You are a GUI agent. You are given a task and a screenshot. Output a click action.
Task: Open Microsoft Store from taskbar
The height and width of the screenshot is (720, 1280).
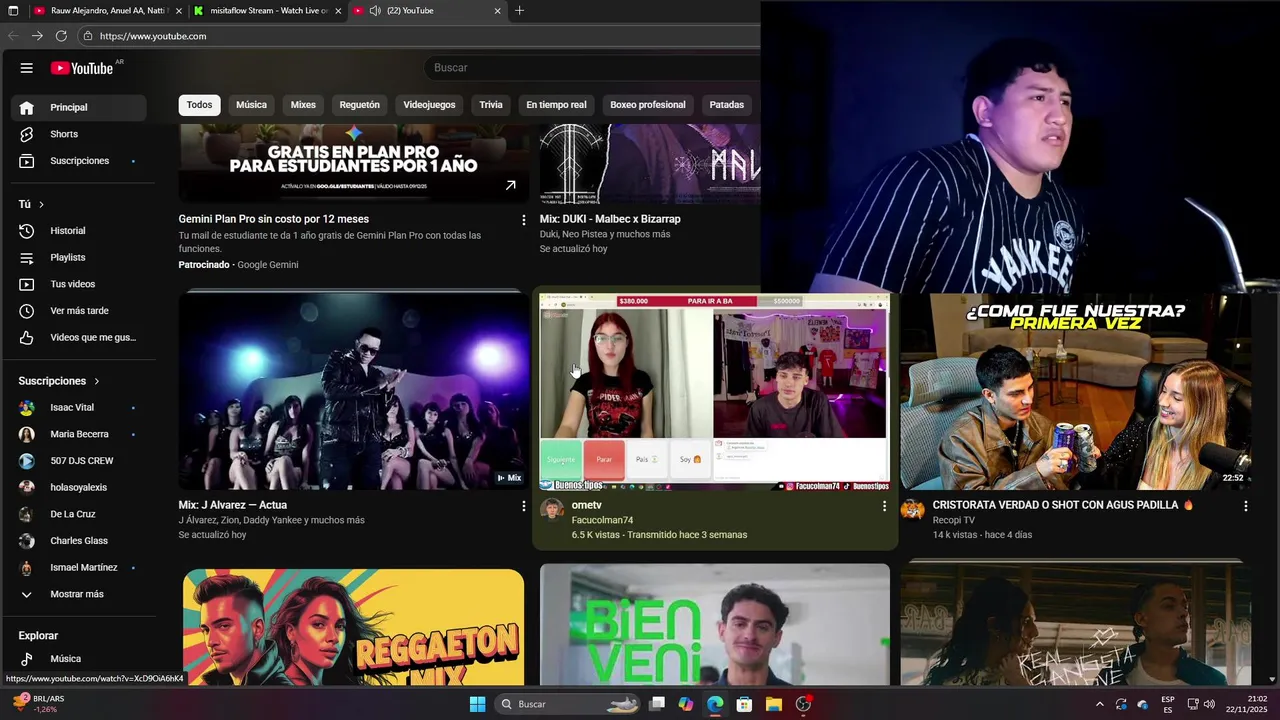(x=744, y=704)
